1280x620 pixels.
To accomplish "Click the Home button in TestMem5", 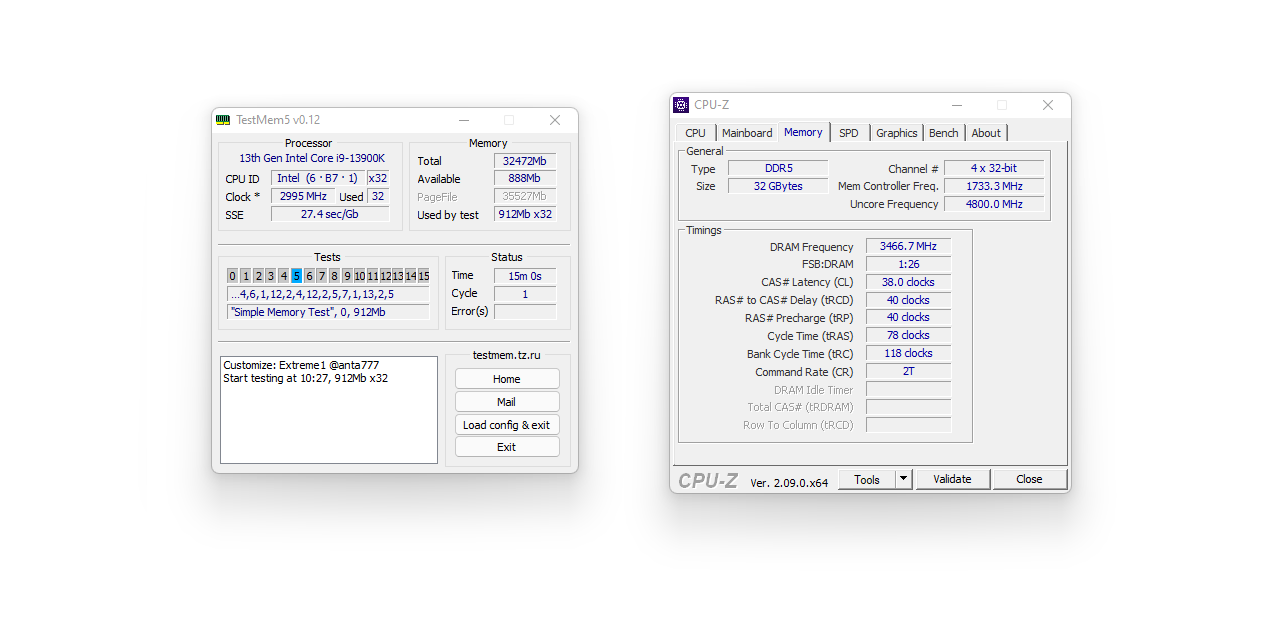I will pyautogui.click(x=507, y=379).
